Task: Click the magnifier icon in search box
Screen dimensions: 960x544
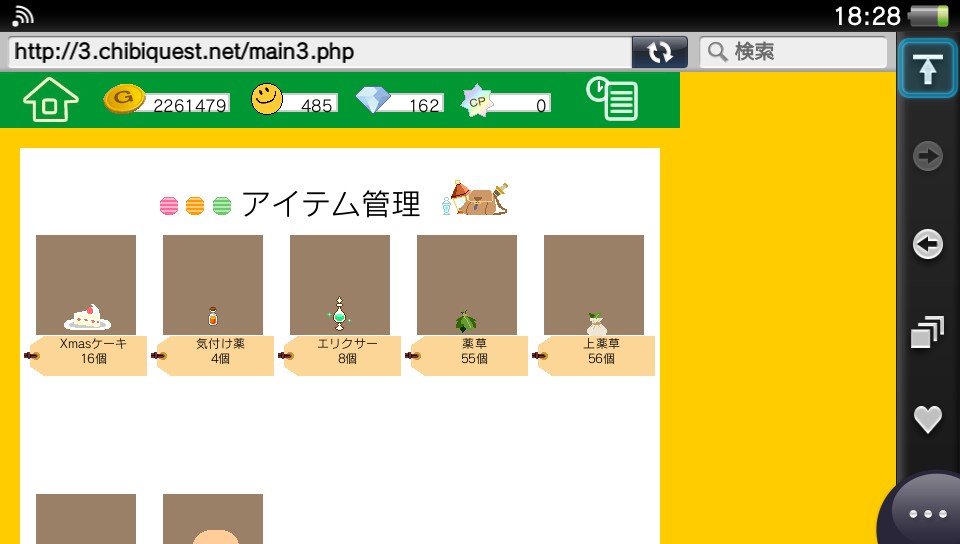Action: [x=718, y=52]
